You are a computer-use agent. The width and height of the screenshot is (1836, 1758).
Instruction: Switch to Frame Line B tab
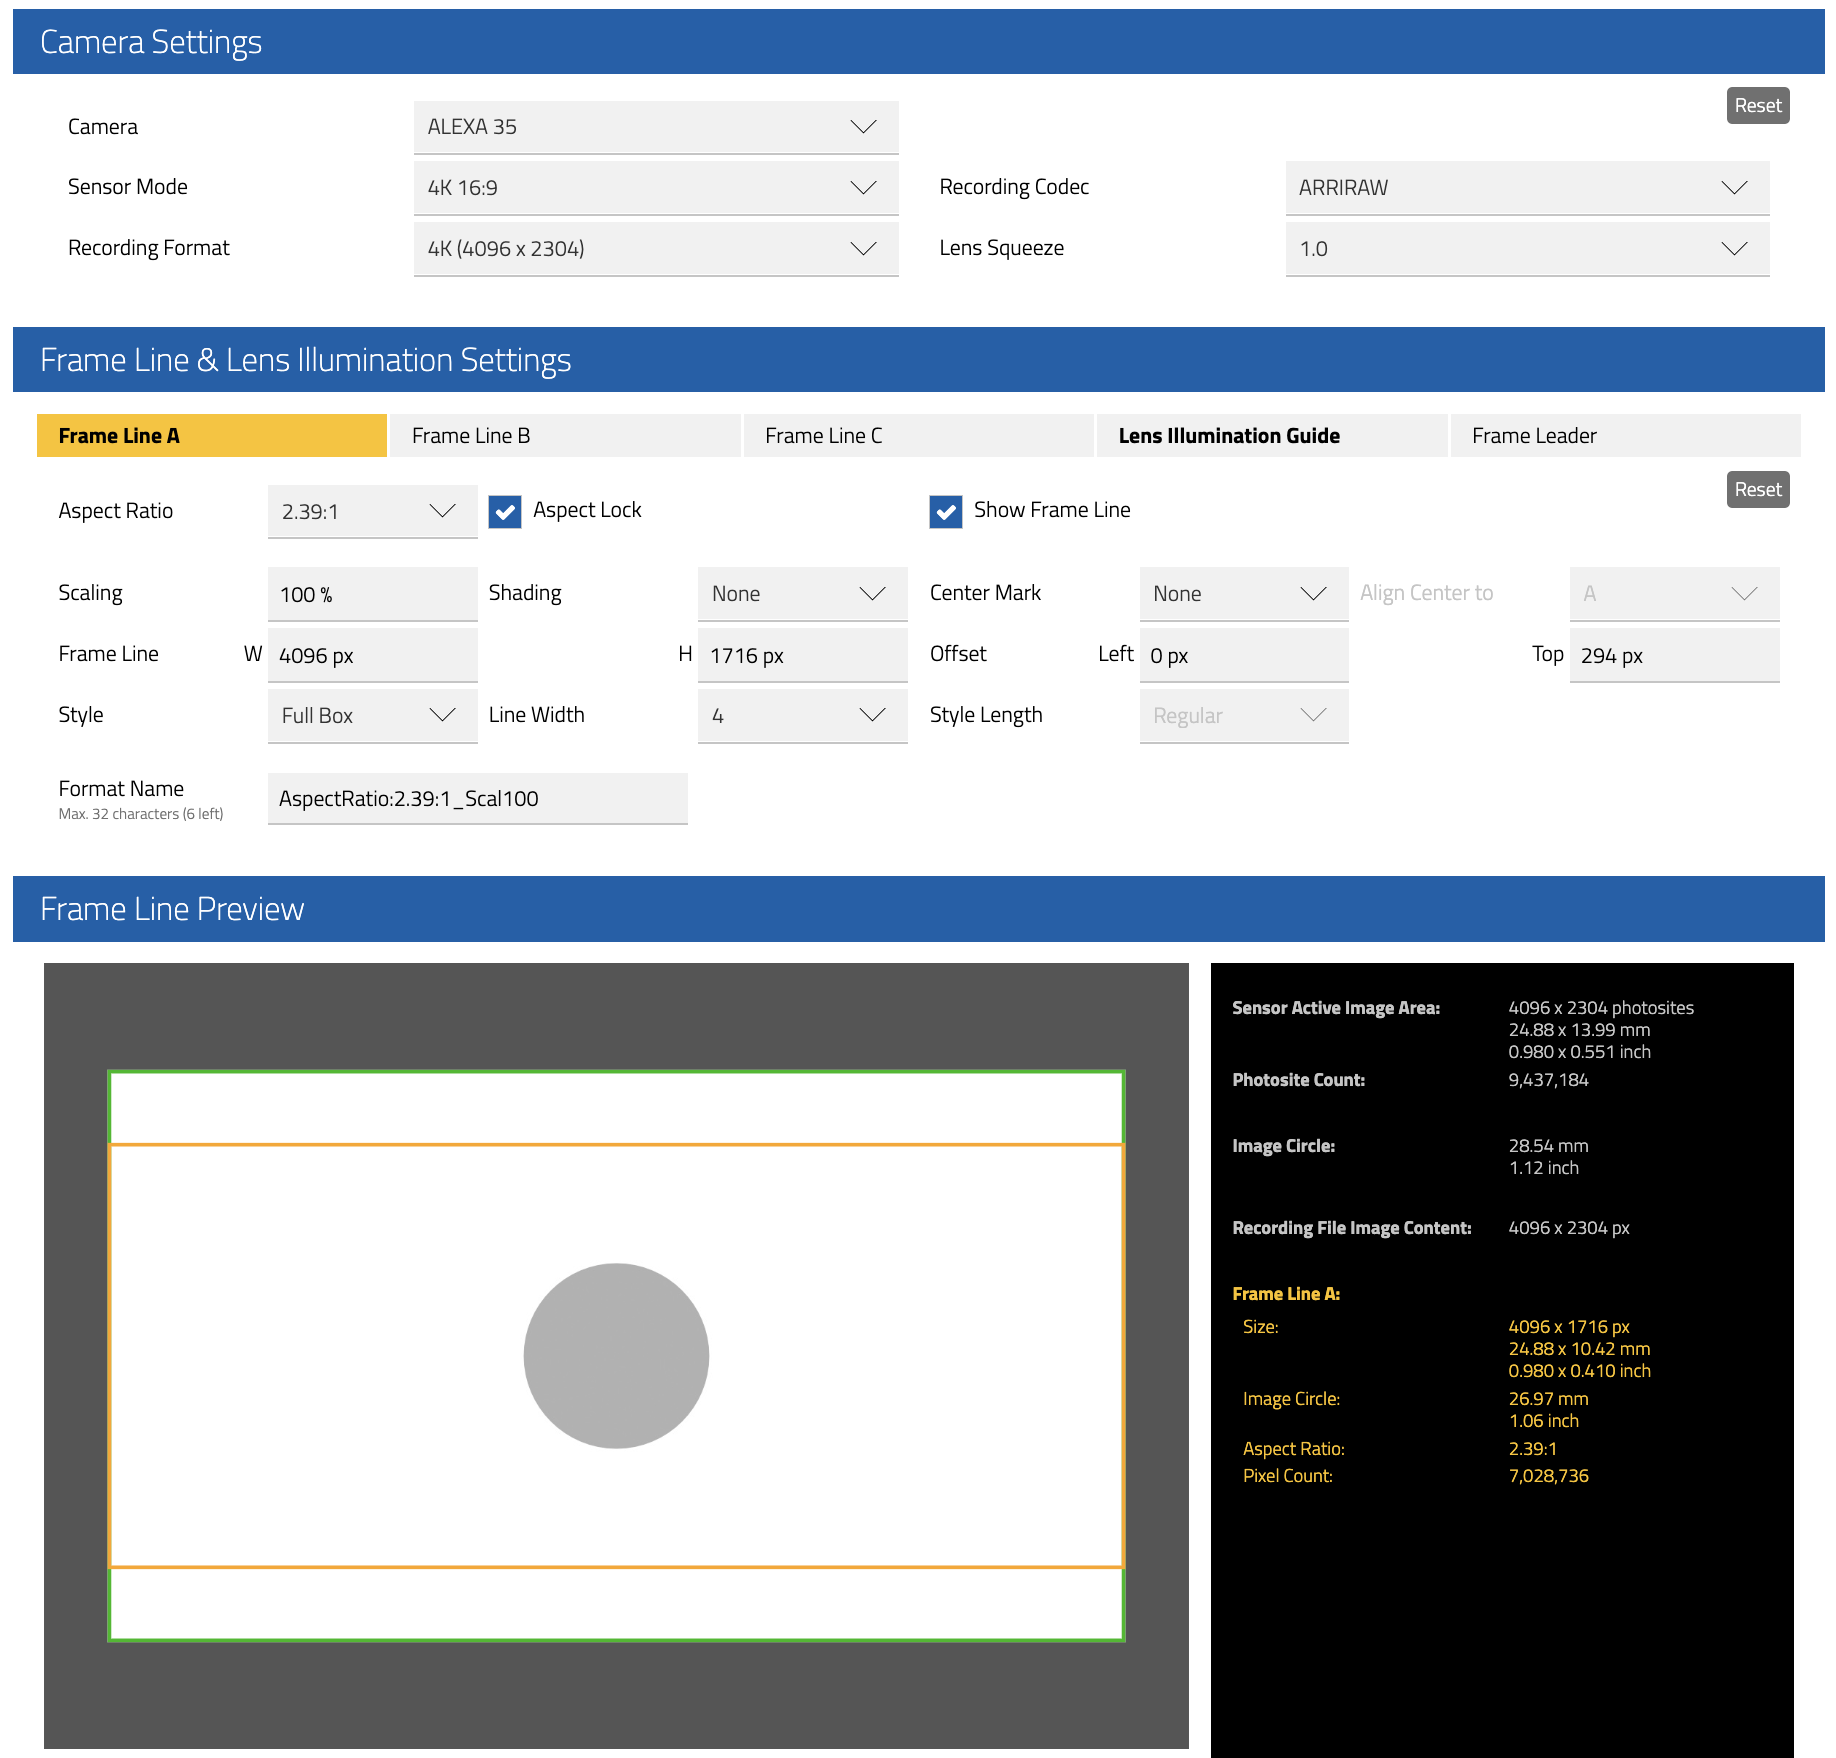click(565, 436)
